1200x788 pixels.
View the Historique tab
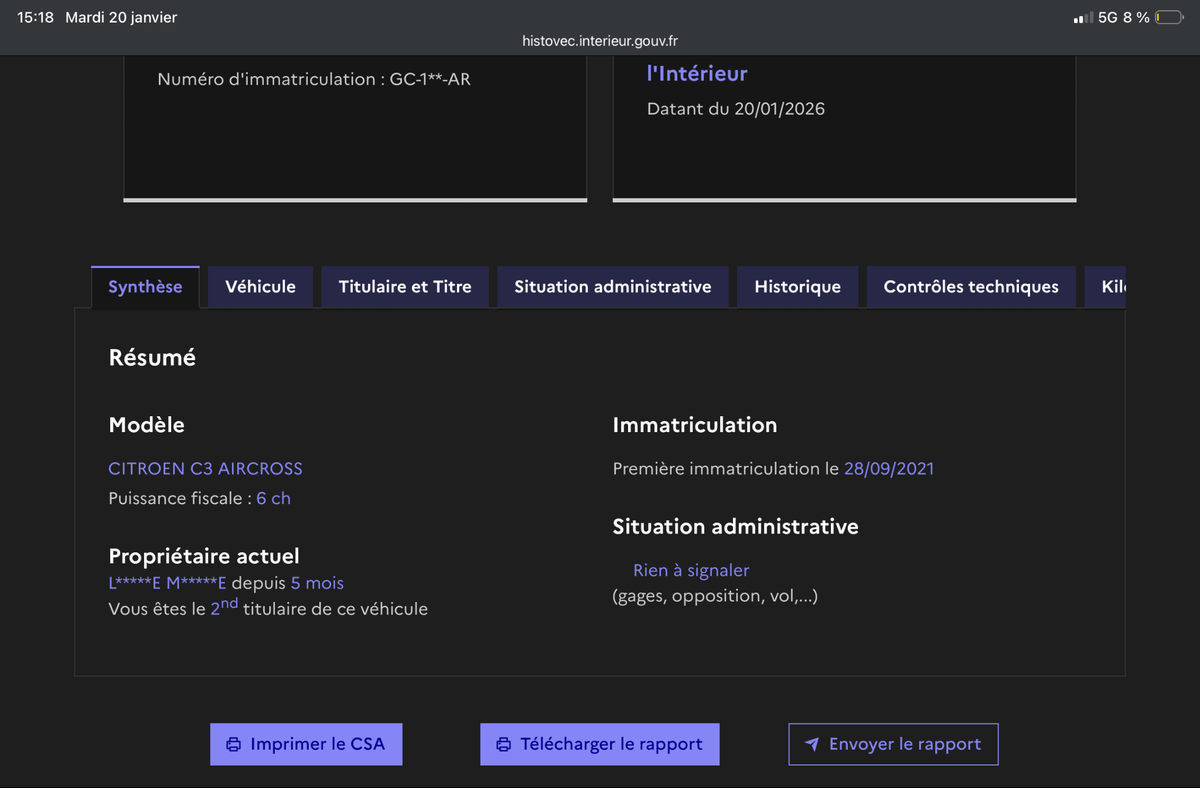coord(797,287)
